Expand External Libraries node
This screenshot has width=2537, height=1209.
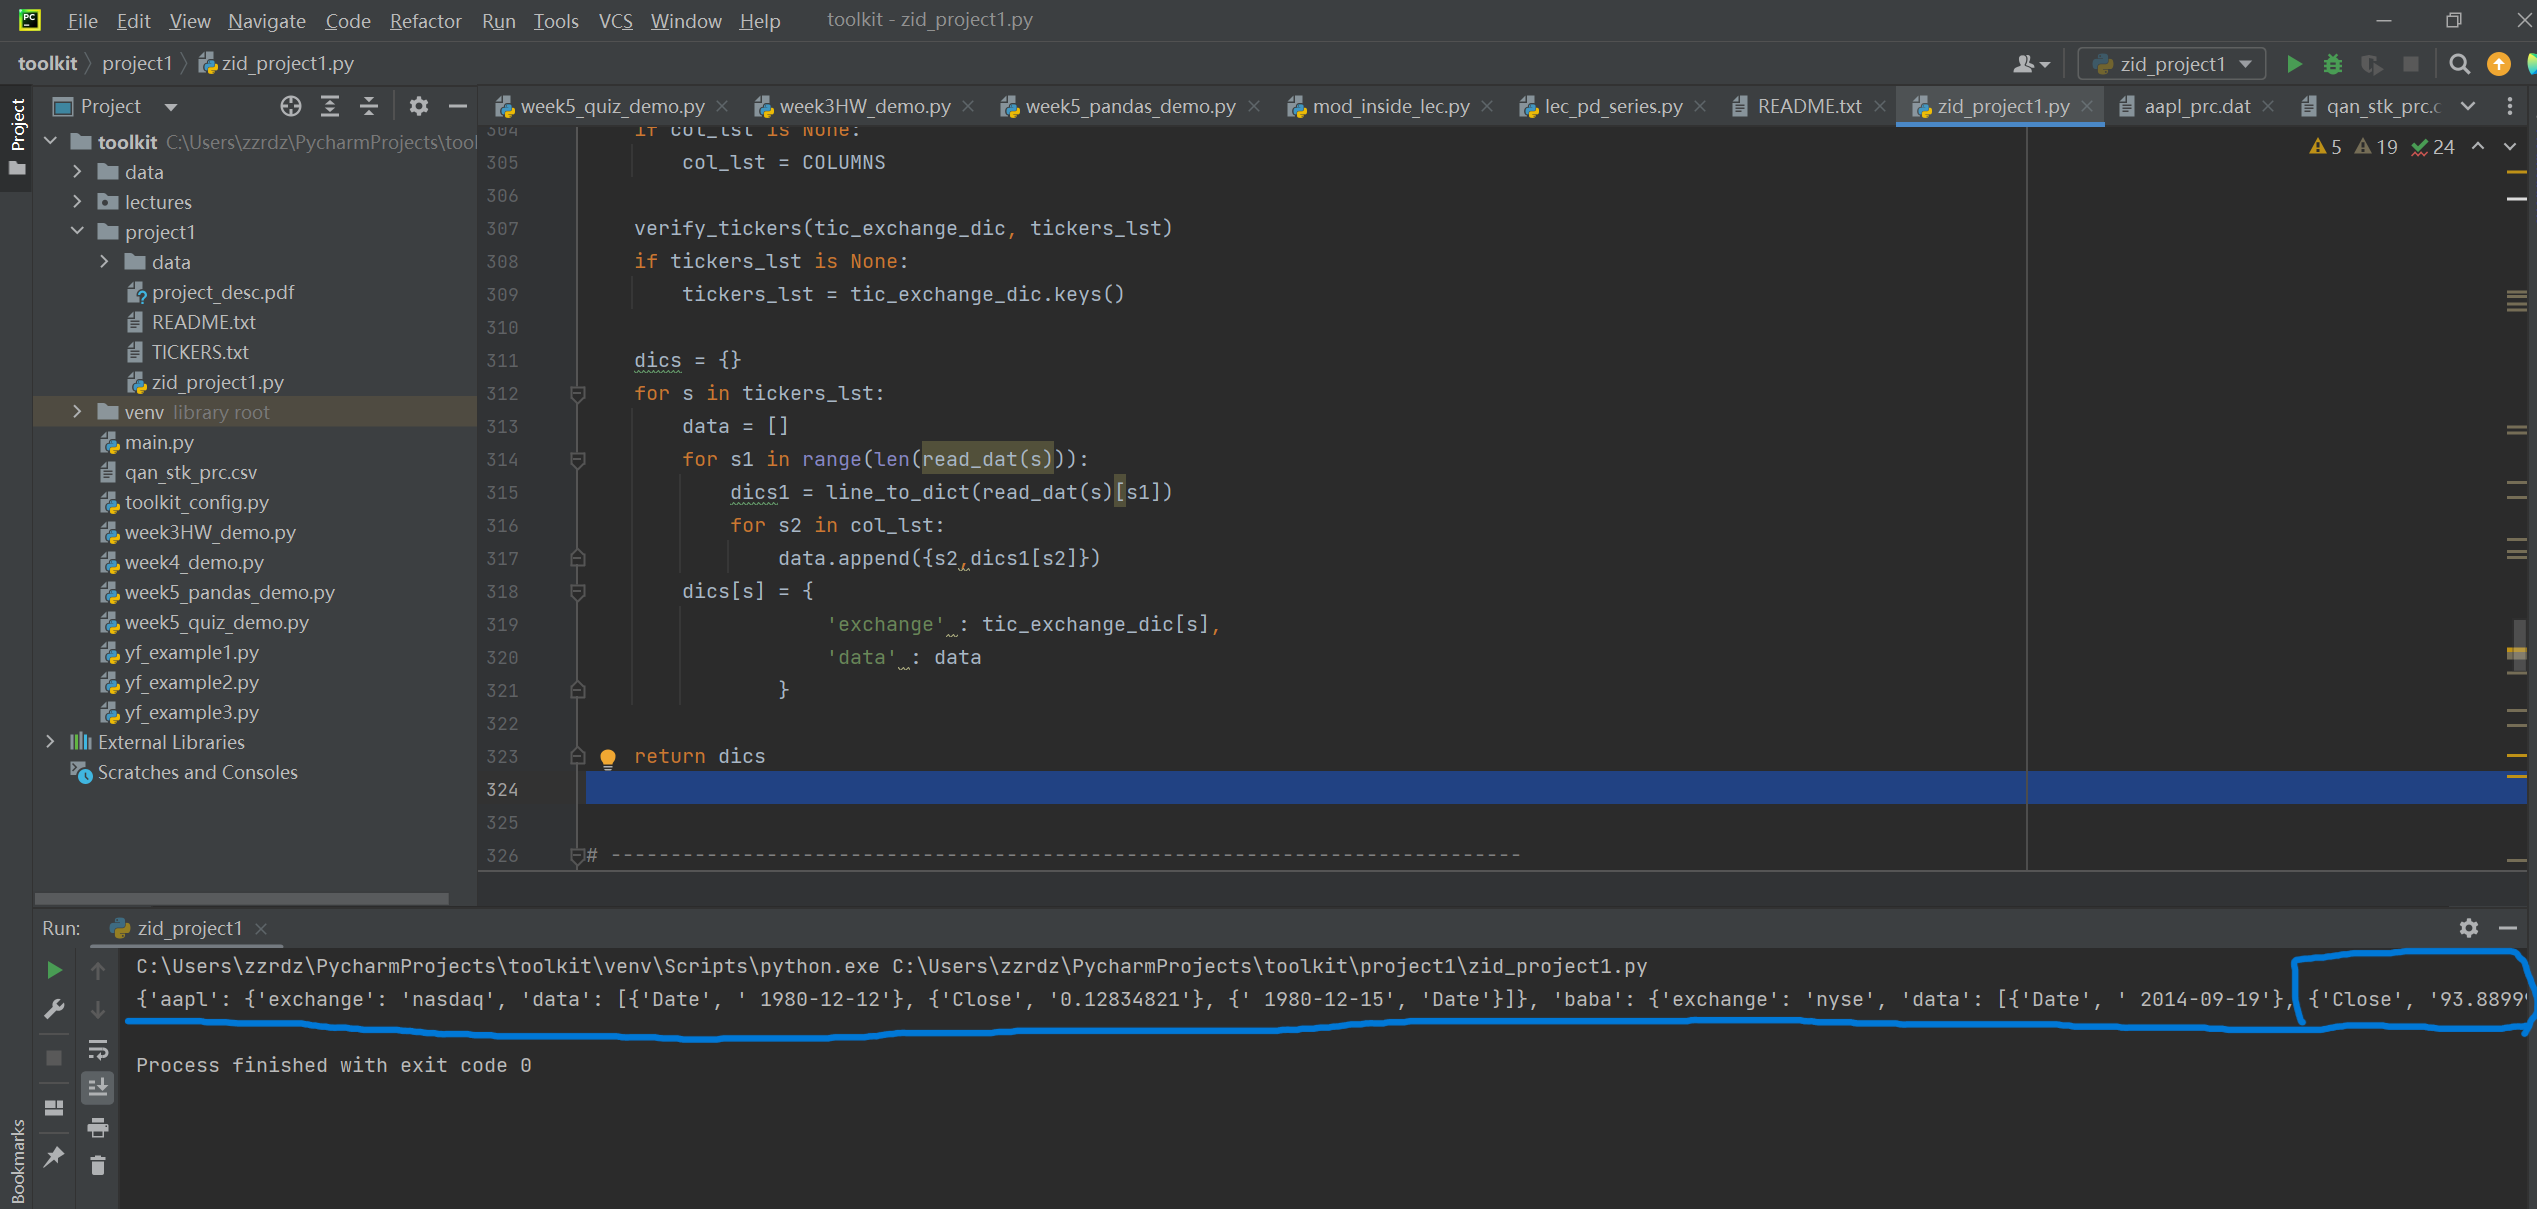50,742
